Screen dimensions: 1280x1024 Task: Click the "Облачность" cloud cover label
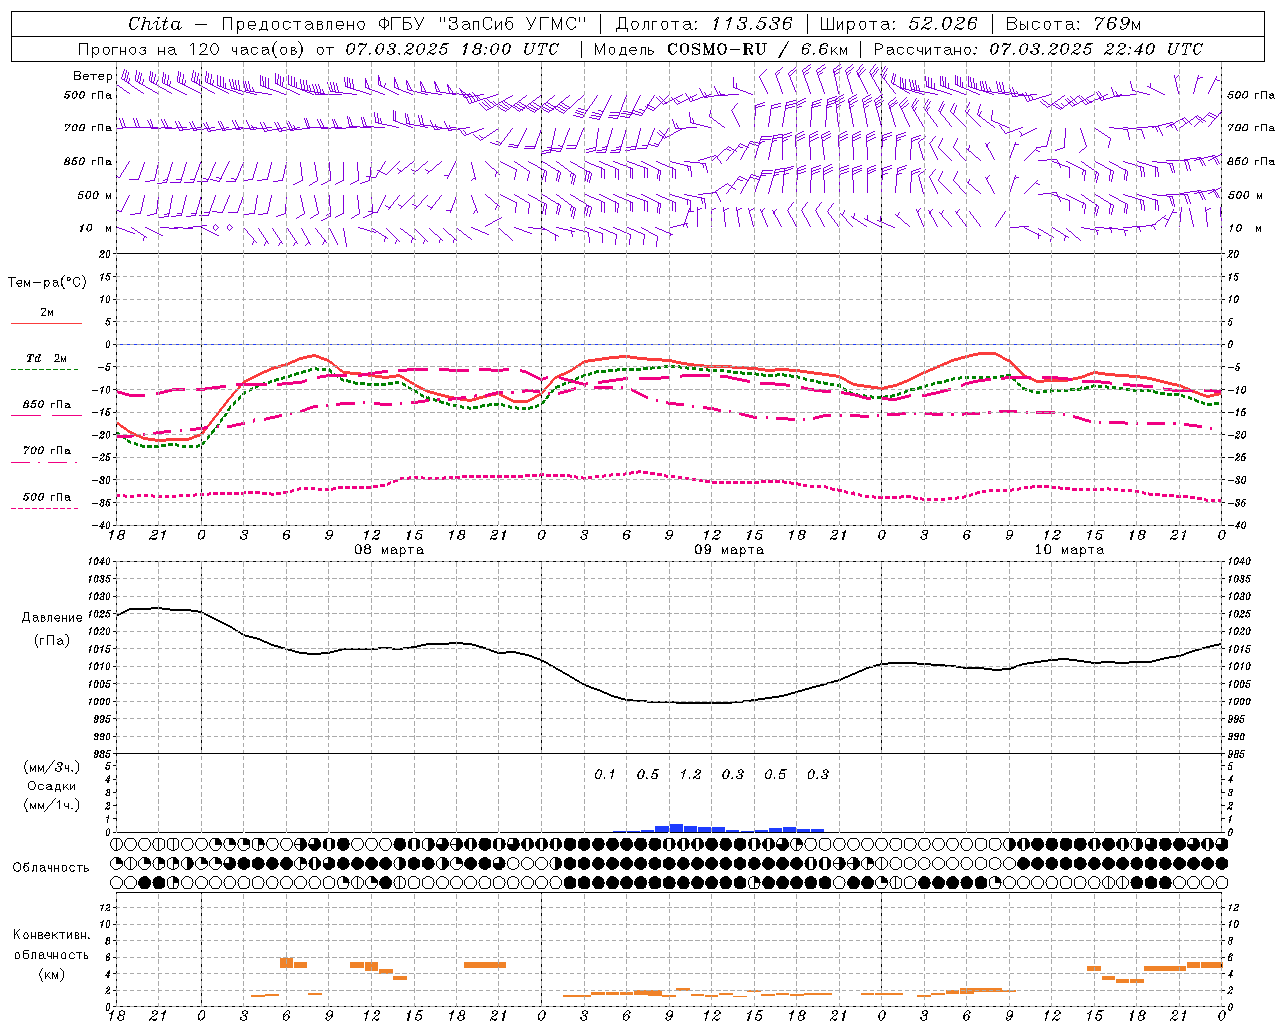coord(51,868)
